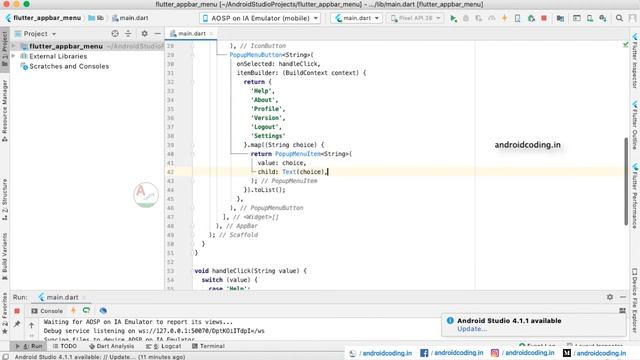Hide the Run panel with minus icon

623,297
